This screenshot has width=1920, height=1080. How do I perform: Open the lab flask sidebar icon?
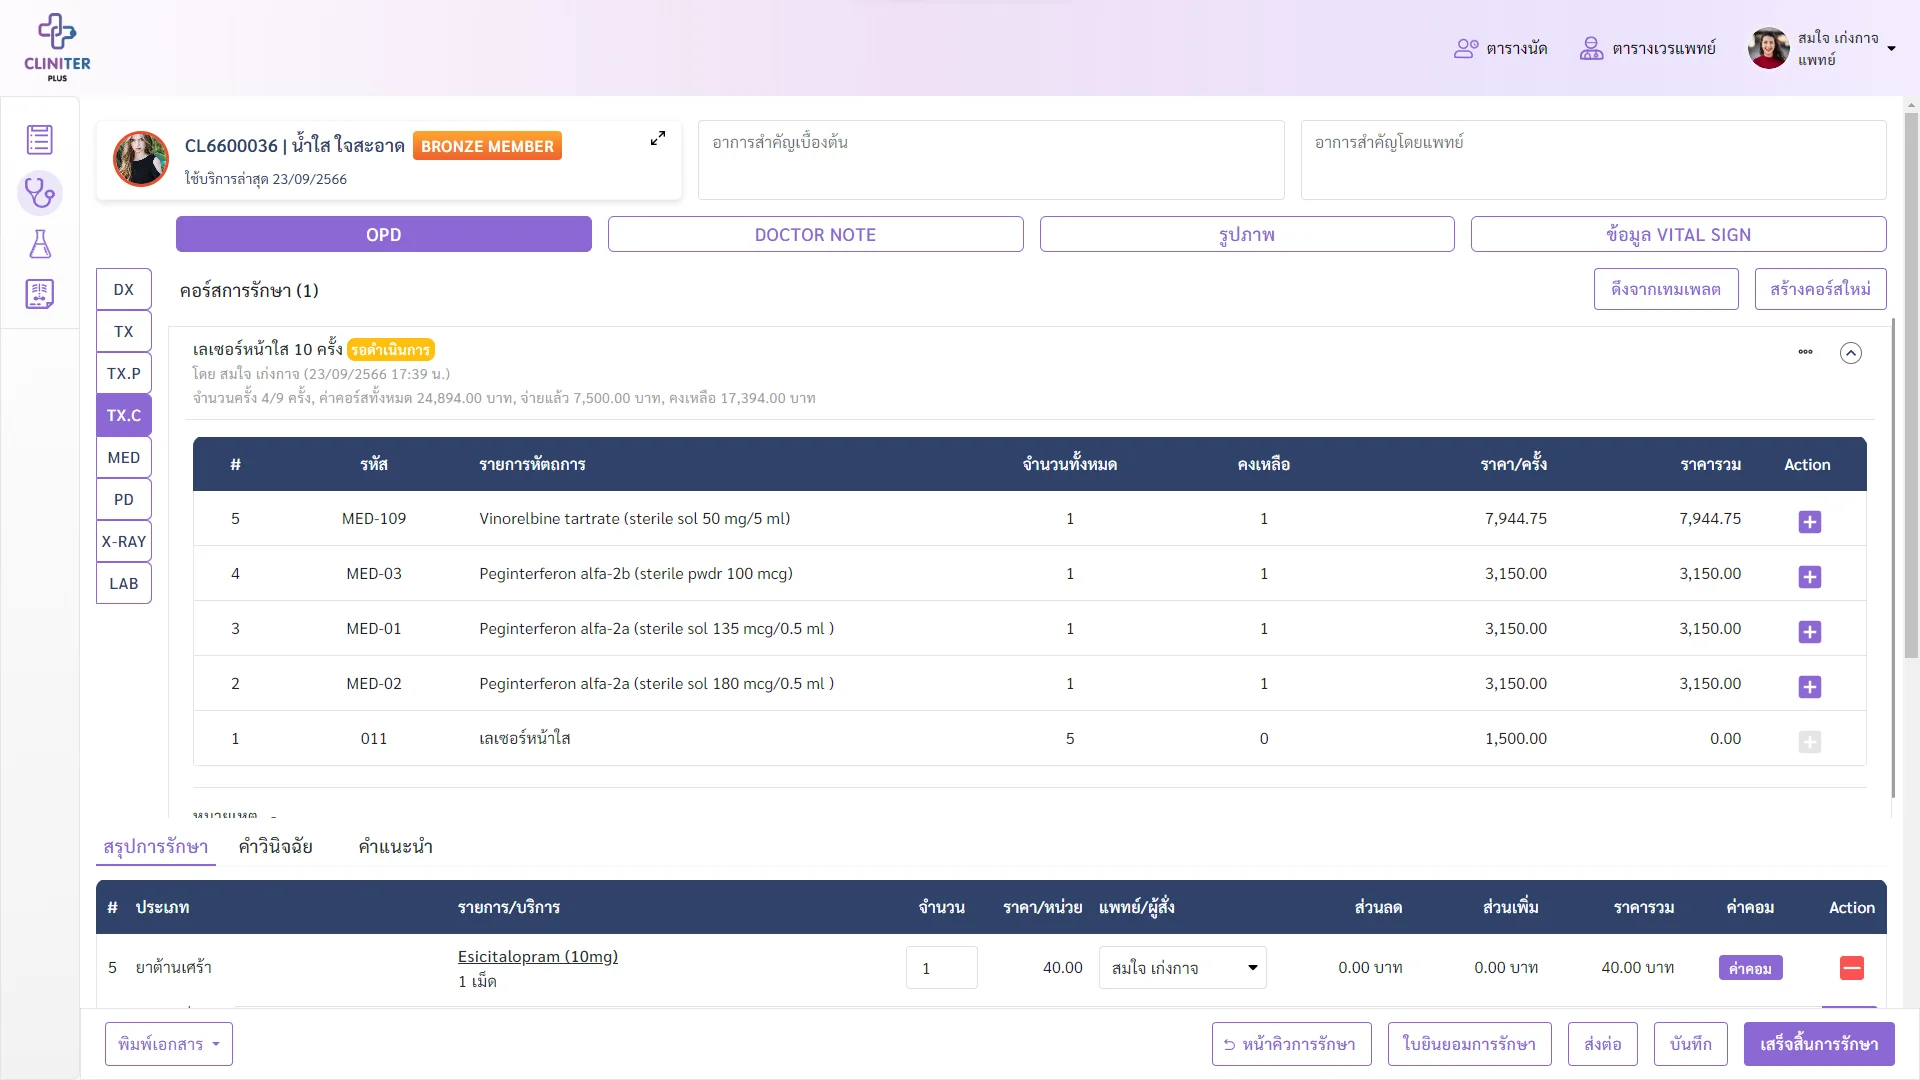coord(40,244)
